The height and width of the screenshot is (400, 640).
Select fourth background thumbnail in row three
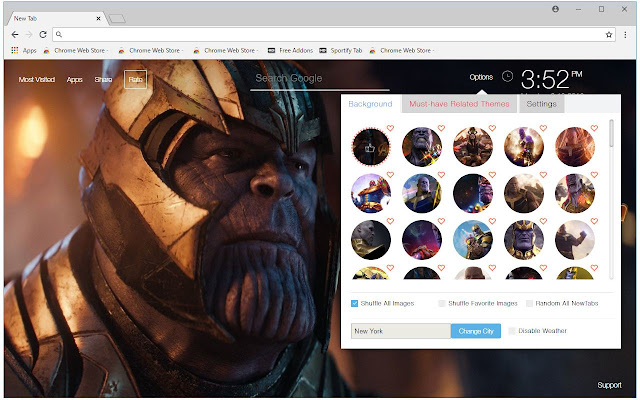point(524,240)
